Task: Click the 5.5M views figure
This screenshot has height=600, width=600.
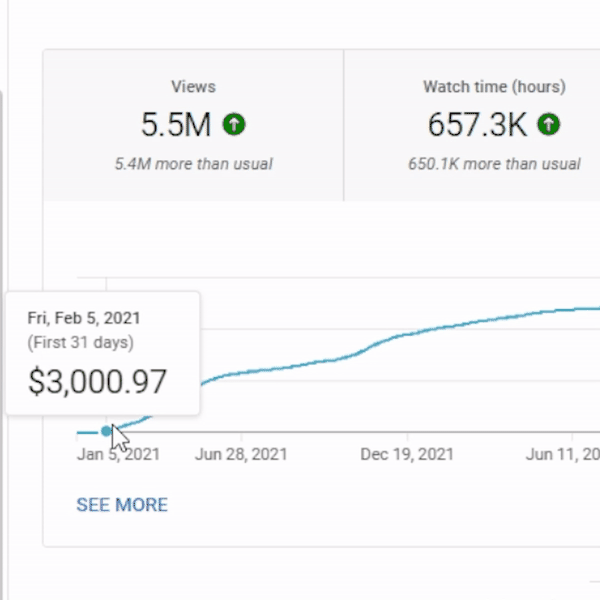Action: pos(176,125)
